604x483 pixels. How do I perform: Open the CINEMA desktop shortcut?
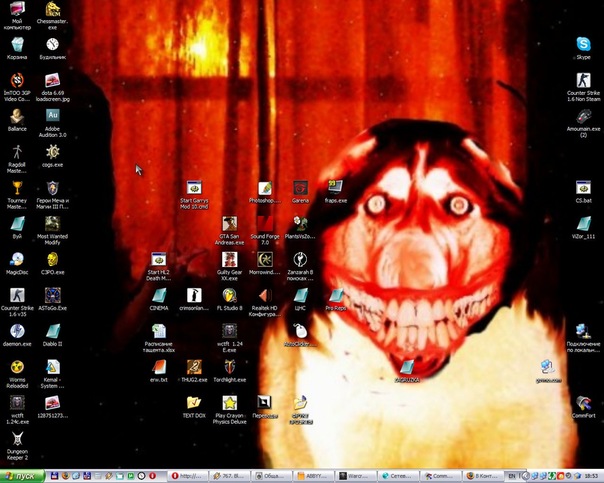(x=159, y=299)
